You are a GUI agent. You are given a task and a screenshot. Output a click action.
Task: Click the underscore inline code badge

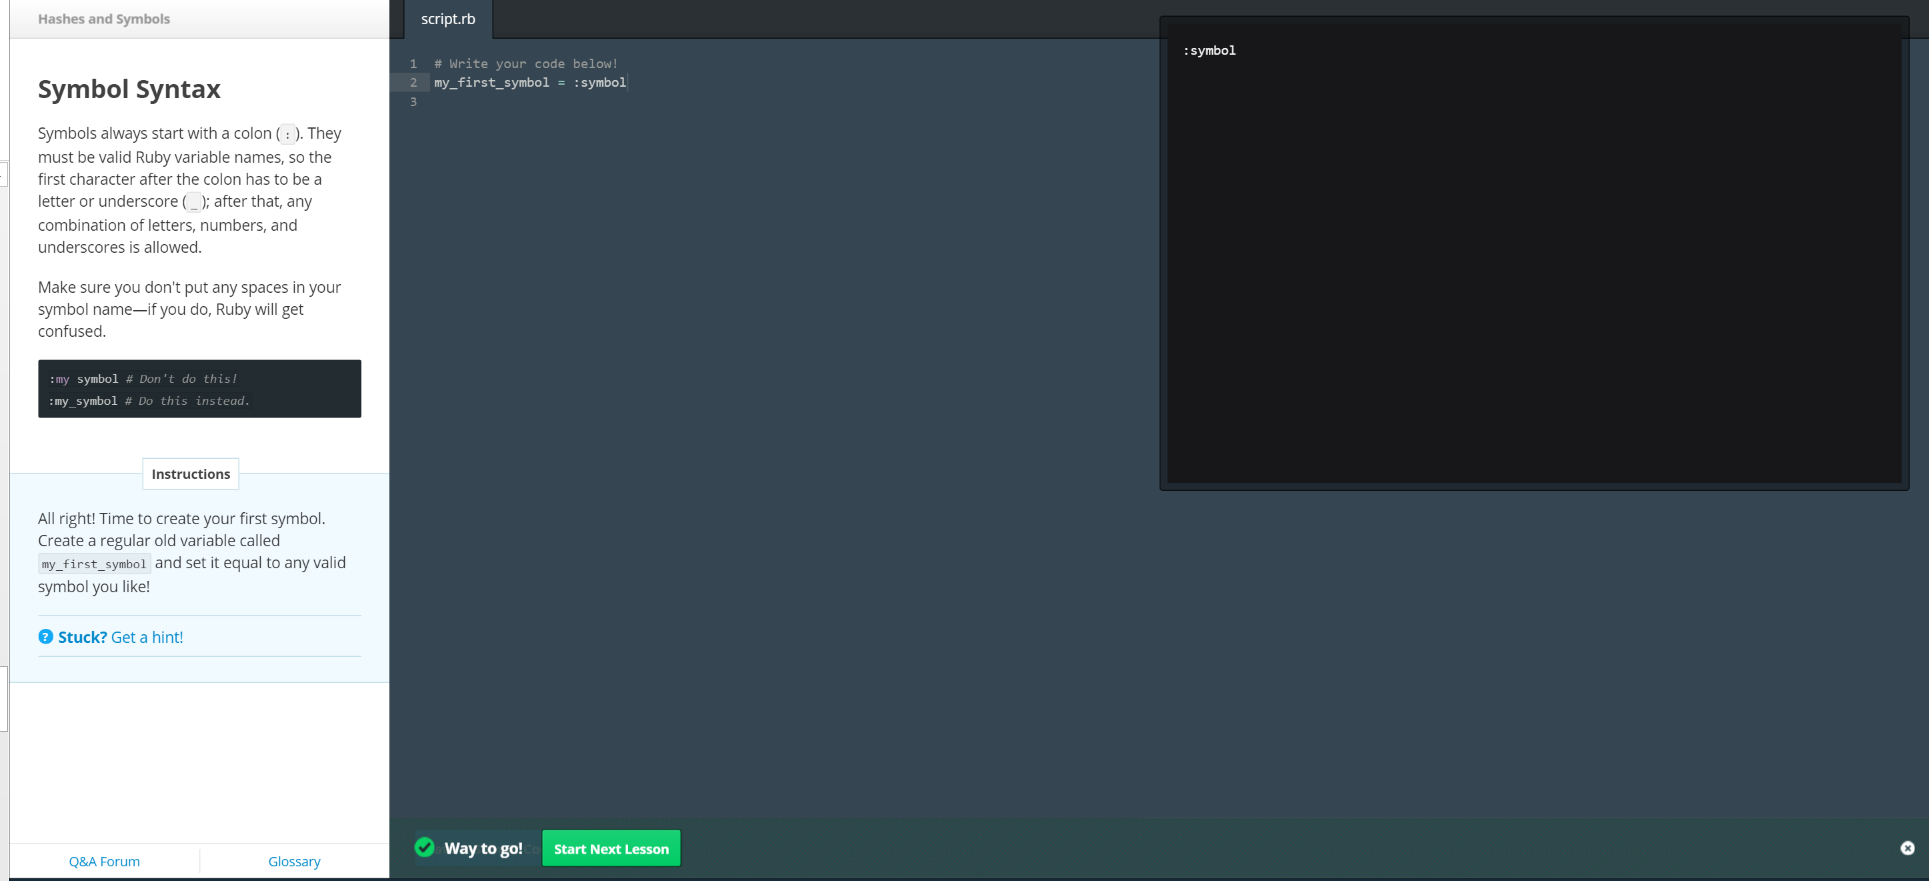pos(195,202)
